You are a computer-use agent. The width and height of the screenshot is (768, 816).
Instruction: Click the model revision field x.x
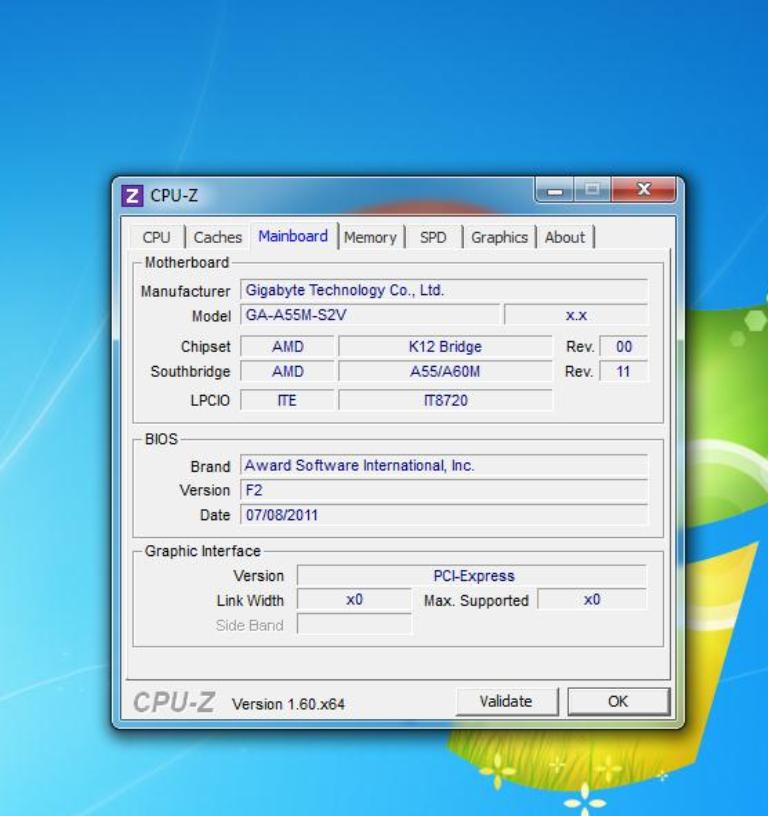[x=576, y=315]
